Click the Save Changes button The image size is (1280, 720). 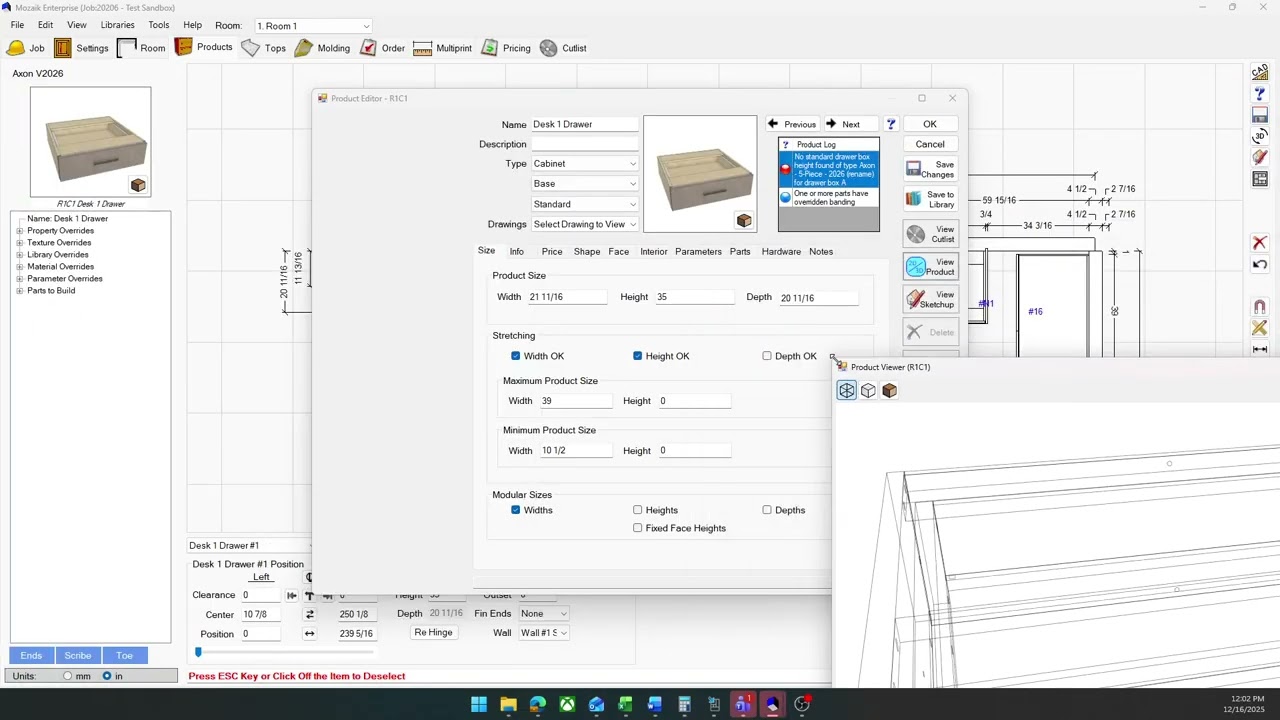tap(931, 170)
